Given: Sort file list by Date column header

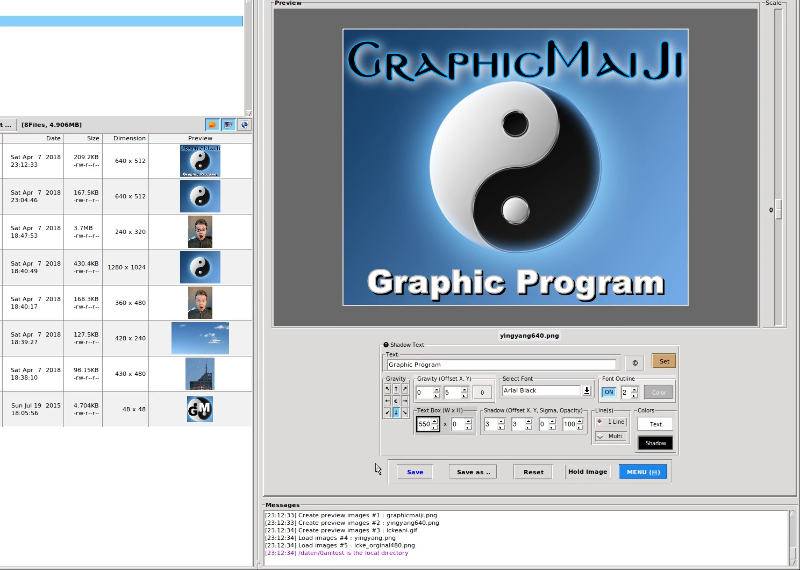Looking at the screenshot, I should 33,138.
